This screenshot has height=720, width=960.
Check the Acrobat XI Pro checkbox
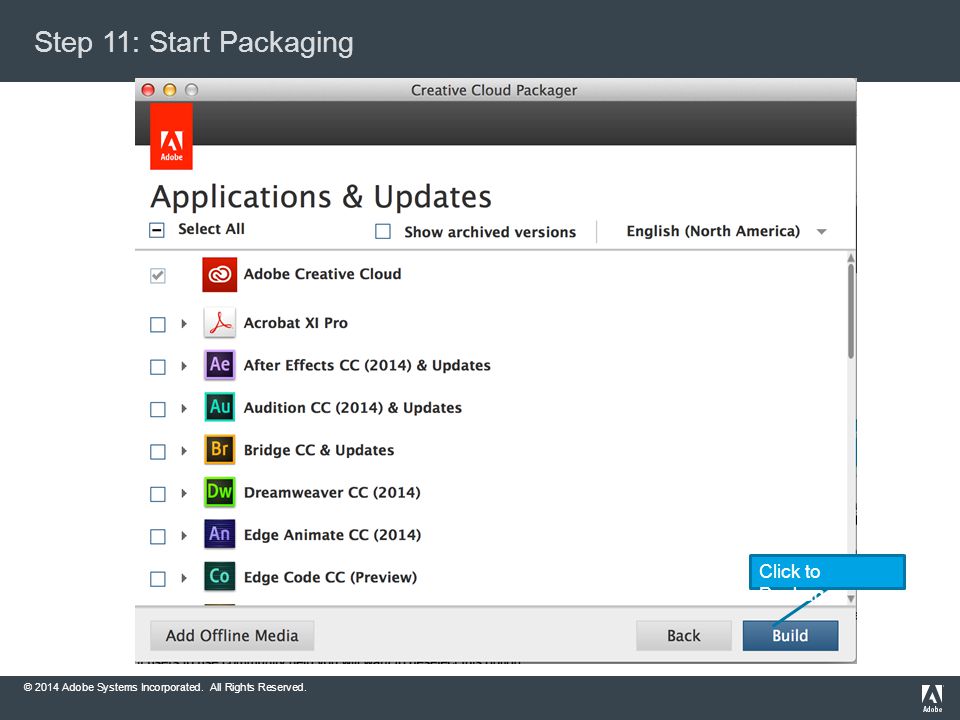(x=157, y=324)
